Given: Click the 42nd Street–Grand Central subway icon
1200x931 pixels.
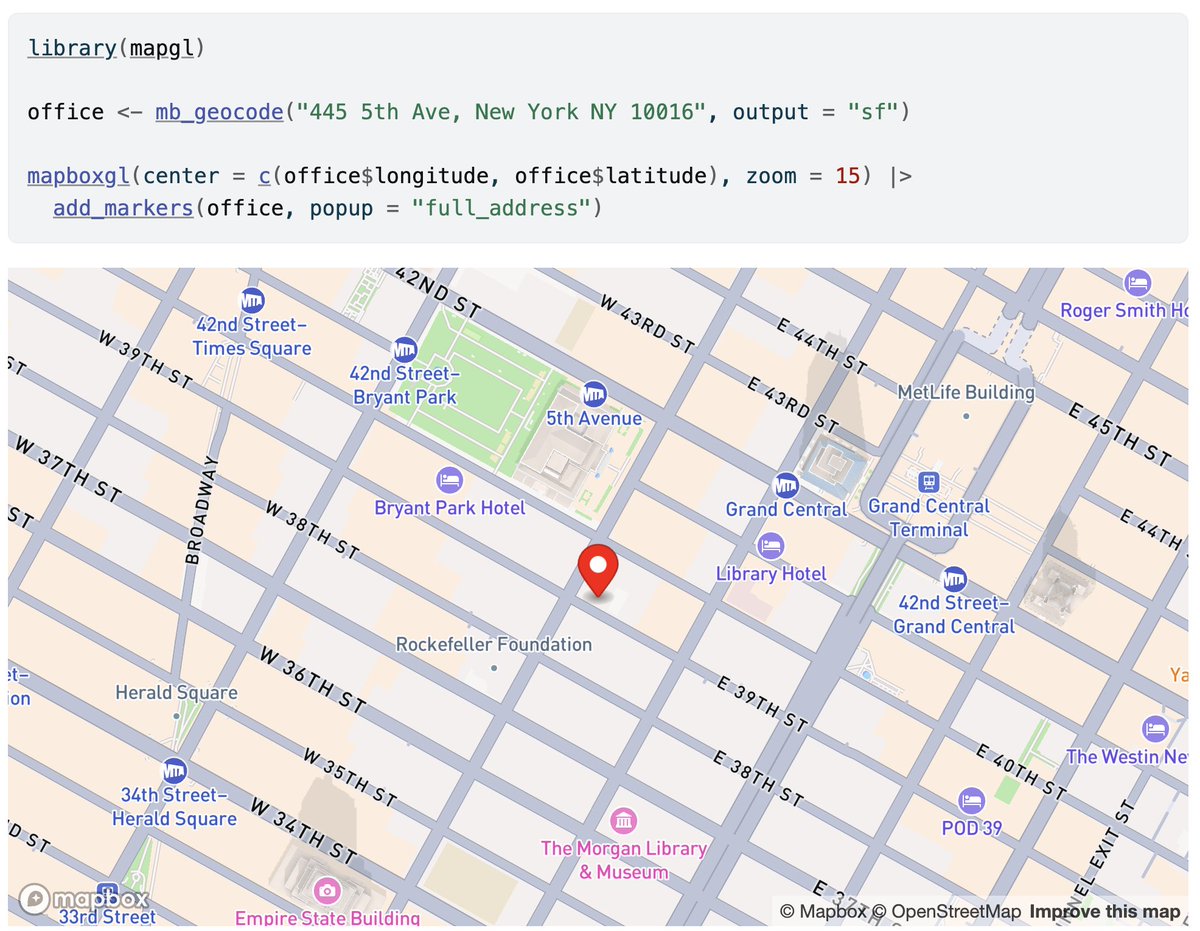Looking at the screenshot, I should (x=954, y=579).
